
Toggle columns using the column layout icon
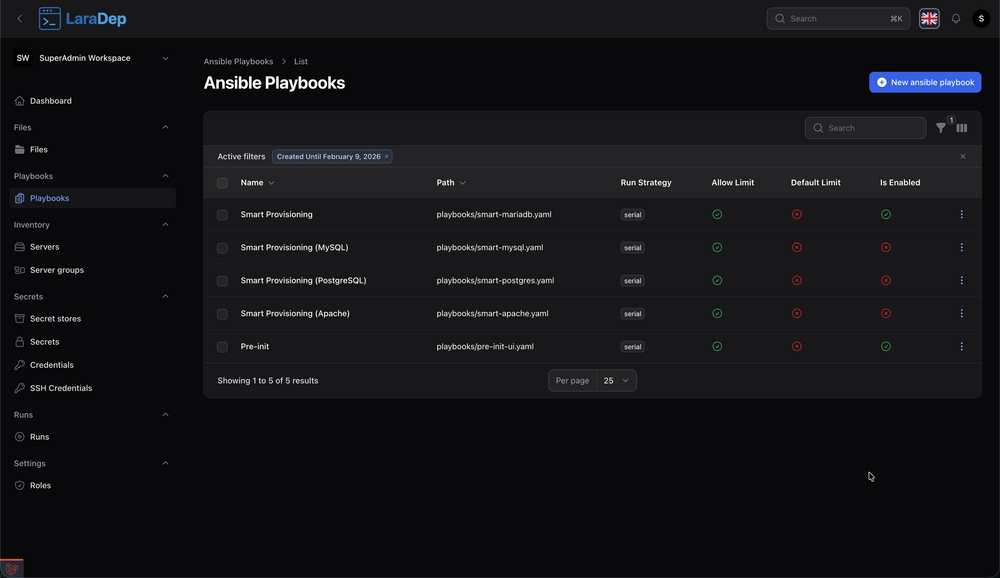pos(962,128)
